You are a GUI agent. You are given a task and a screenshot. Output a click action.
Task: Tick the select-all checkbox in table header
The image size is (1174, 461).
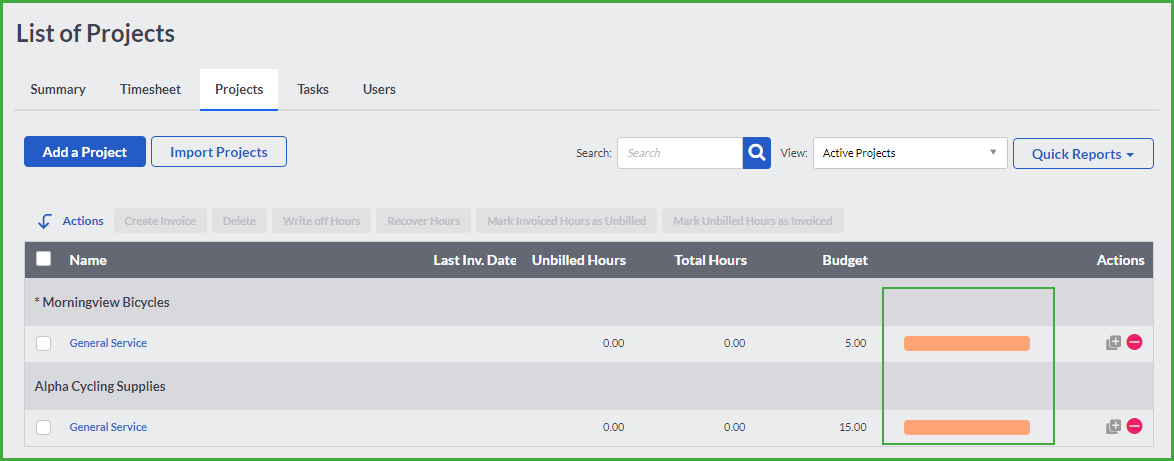pyautogui.click(x=43, y=259)
